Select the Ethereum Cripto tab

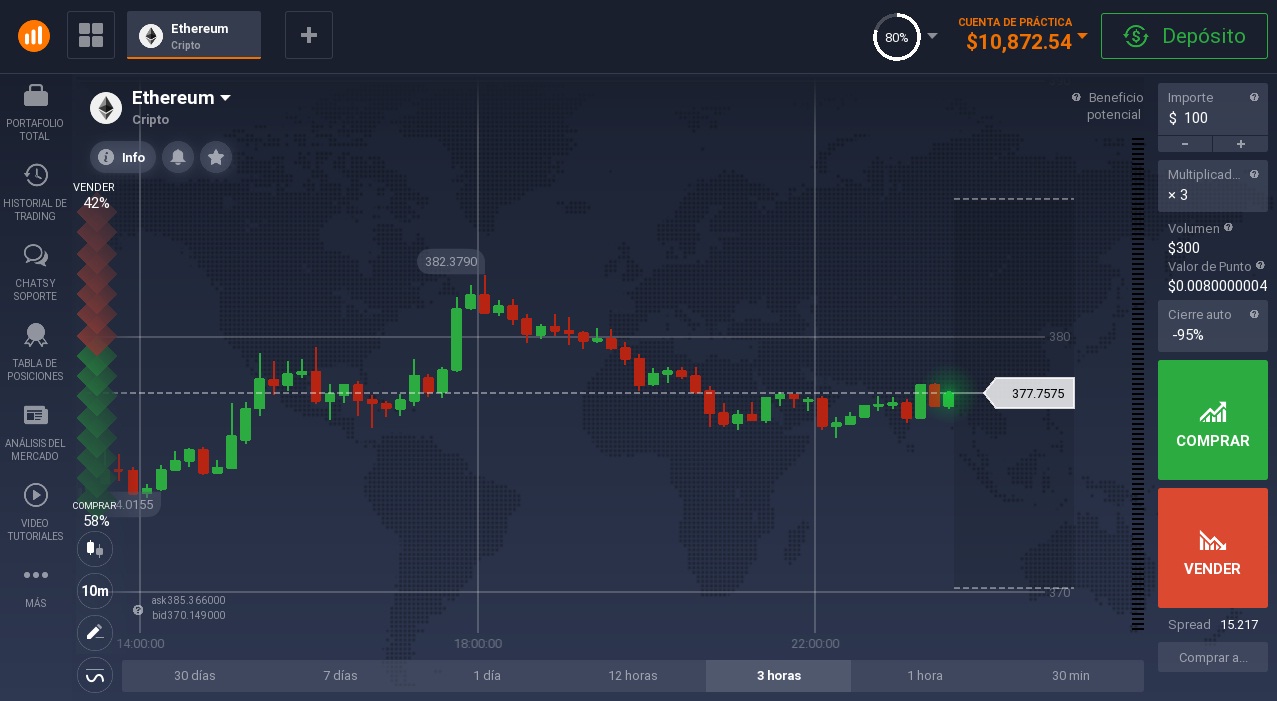tap(194, 36)
